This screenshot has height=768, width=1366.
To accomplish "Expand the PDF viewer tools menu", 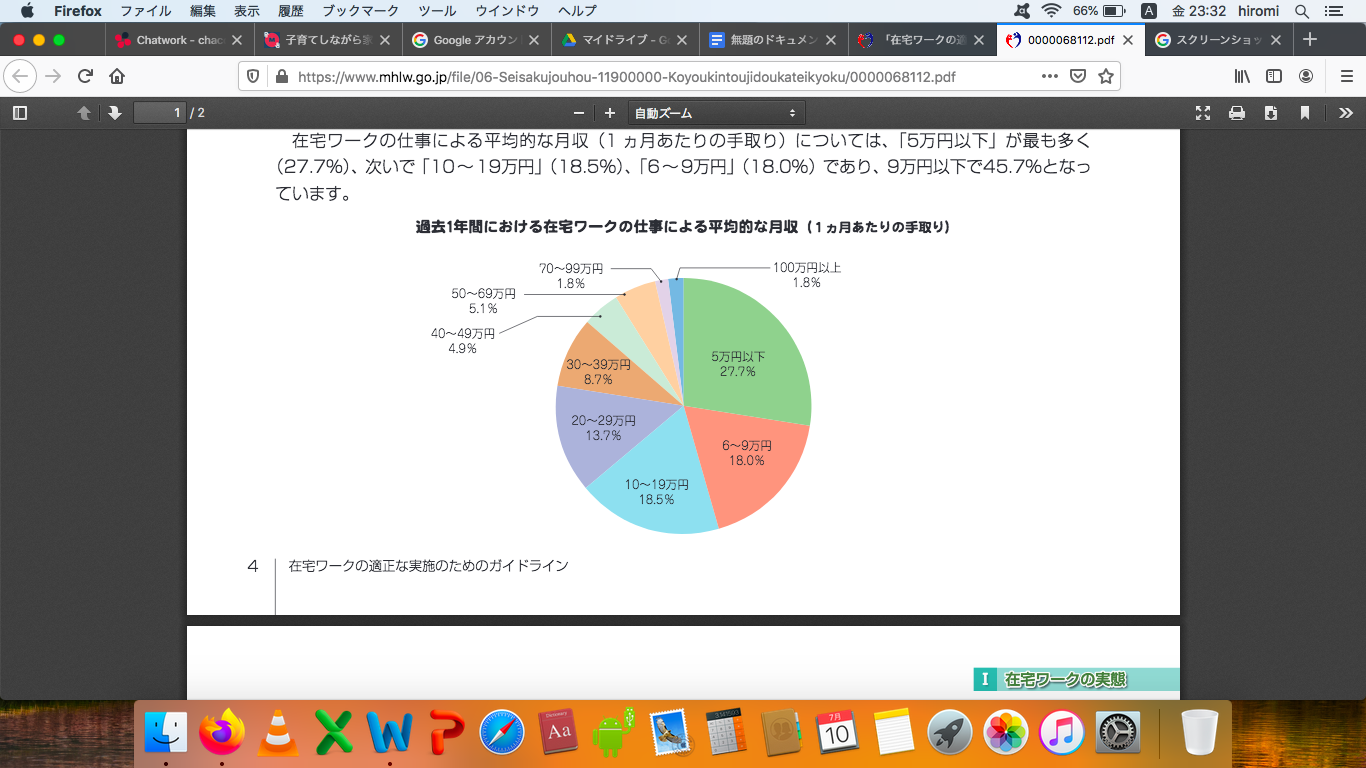I will click(1345, 113).
